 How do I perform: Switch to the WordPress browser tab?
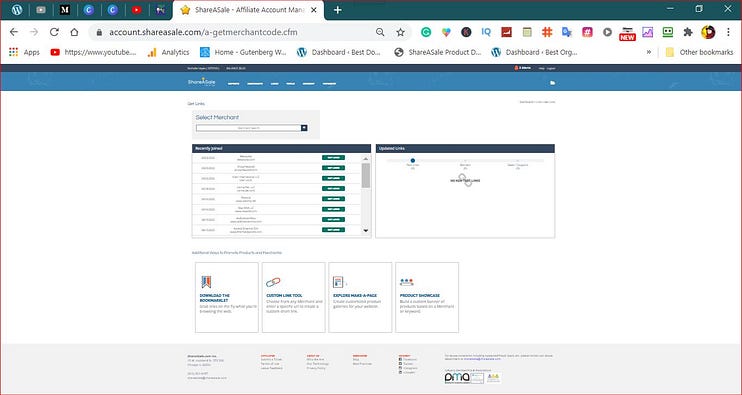(17, 10)
